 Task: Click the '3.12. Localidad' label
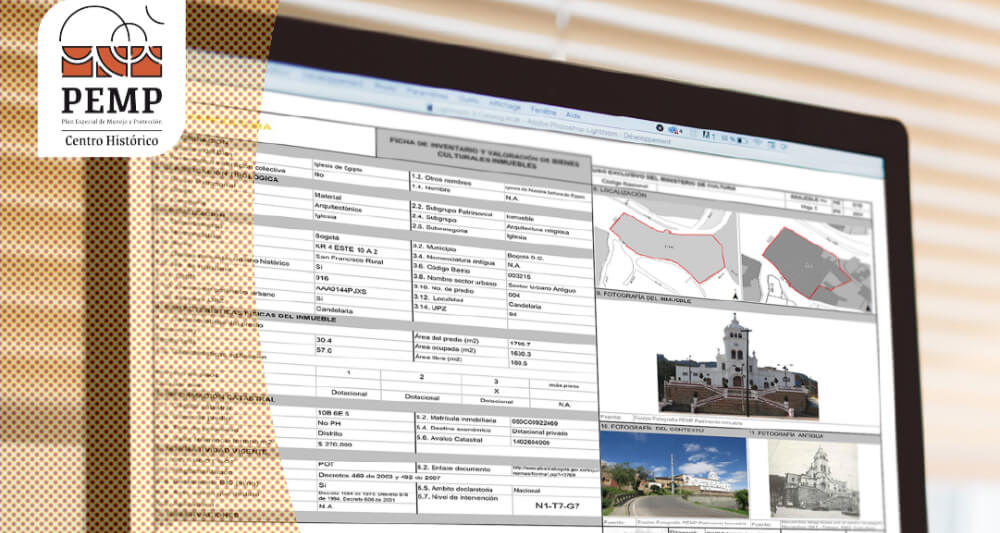(x=437, y=298)
